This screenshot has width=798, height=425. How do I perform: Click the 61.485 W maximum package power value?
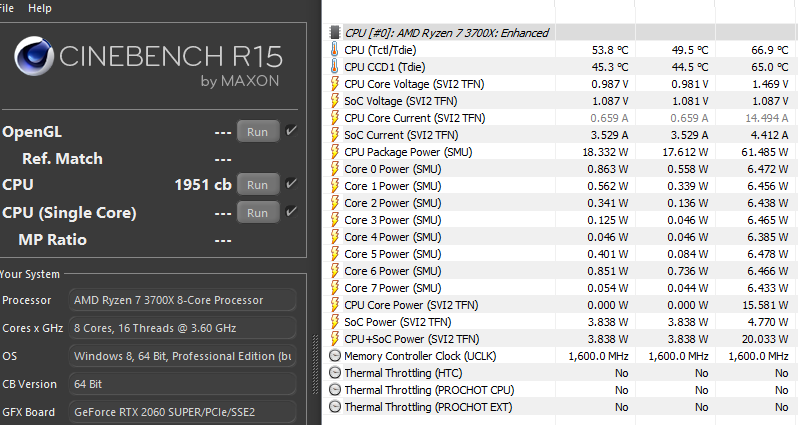pyautogui.click(x=765, y=152)
